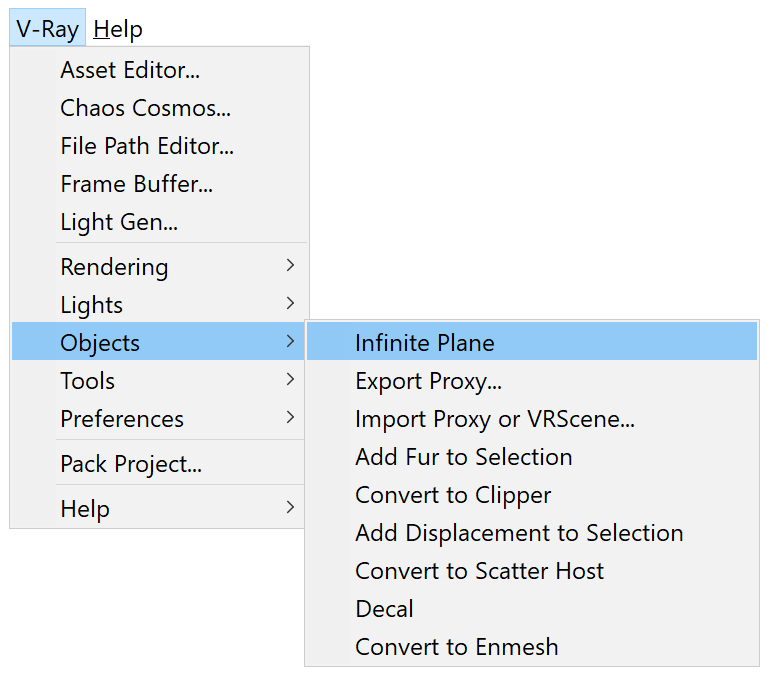Select Convert to Scatter Host
The image size is (773, 677).
pos(531,570)
